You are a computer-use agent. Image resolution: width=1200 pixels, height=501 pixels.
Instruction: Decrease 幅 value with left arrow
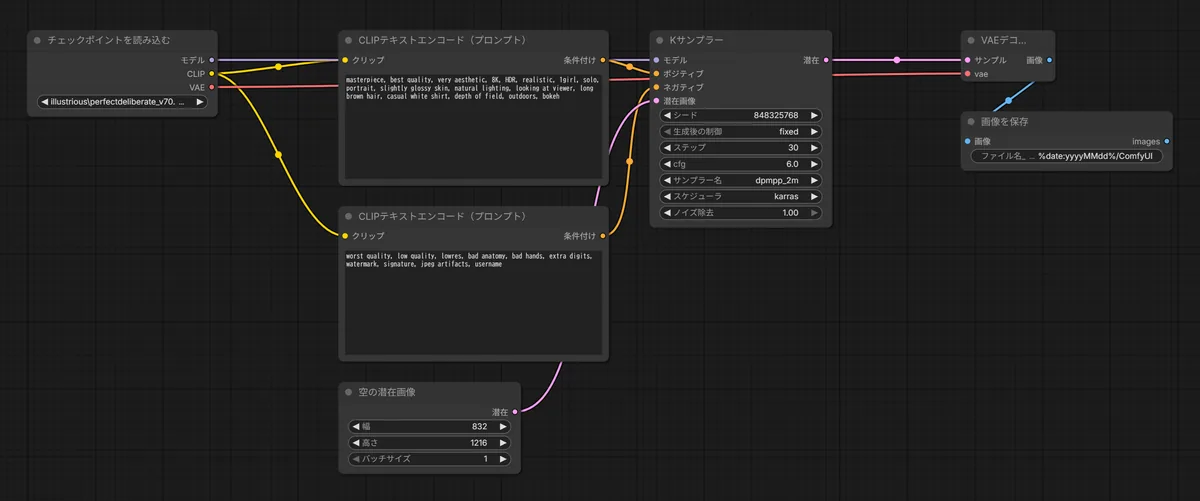point(356,426)
